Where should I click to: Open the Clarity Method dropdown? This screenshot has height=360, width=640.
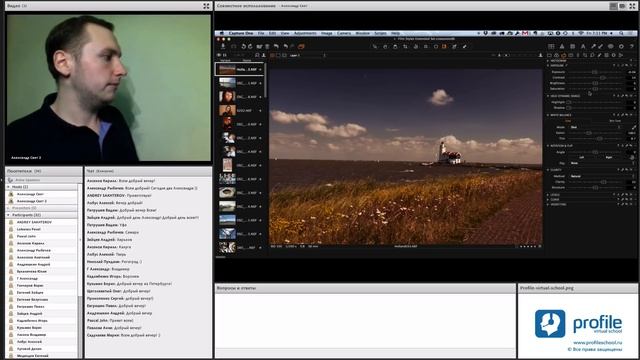(x=602, y=176)
